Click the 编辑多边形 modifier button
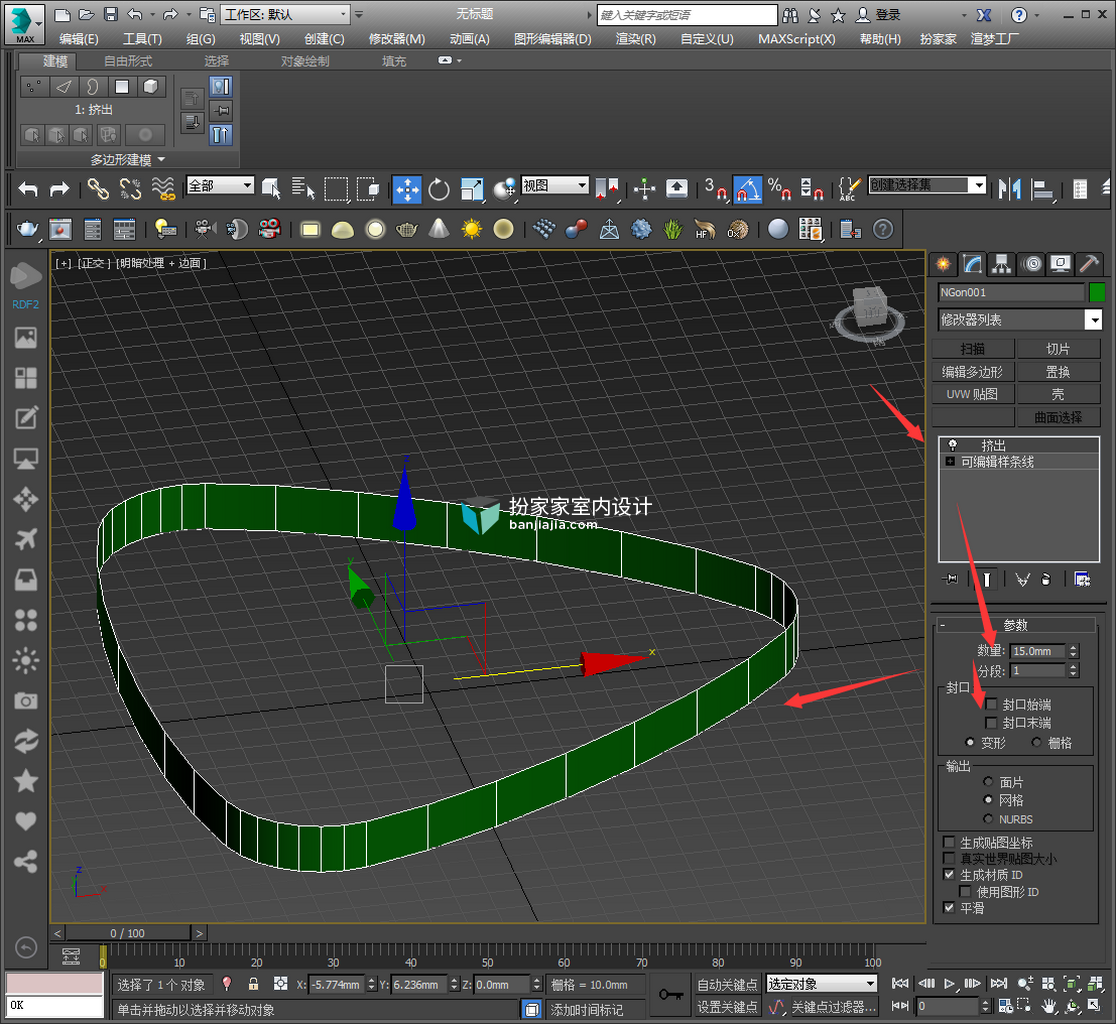1116x1024 pixels. pyautogui.click(x=972, y=372)
